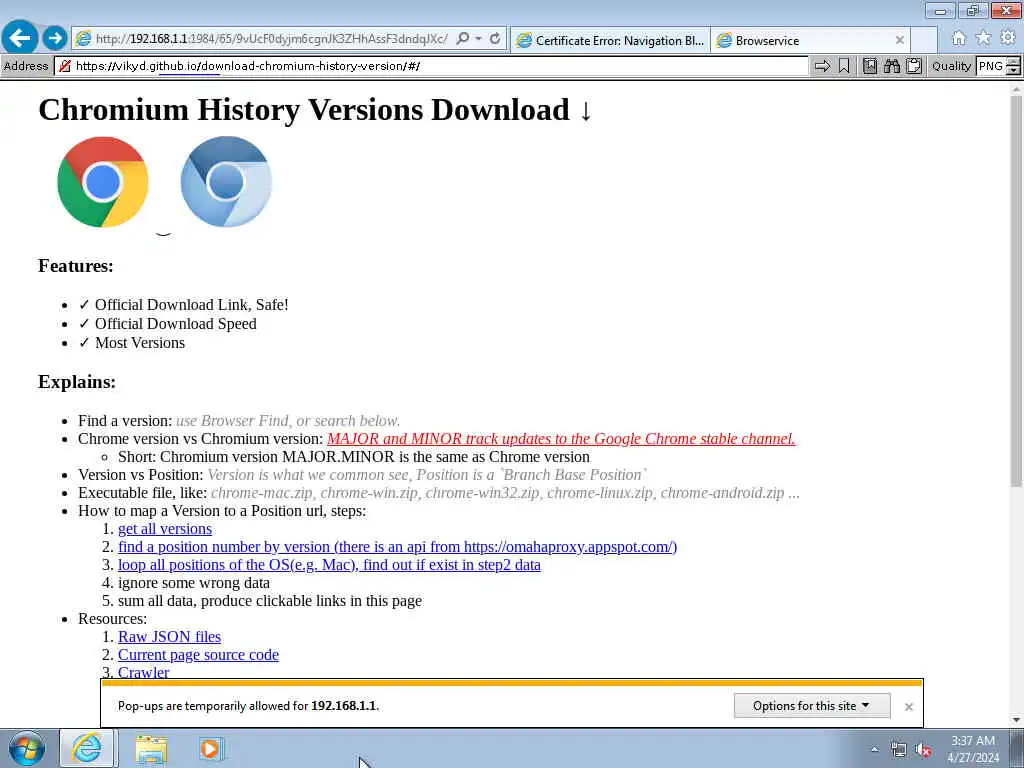The image size is (1024, 768).
Task: Click the network tray icon
Action: [899, 750]
